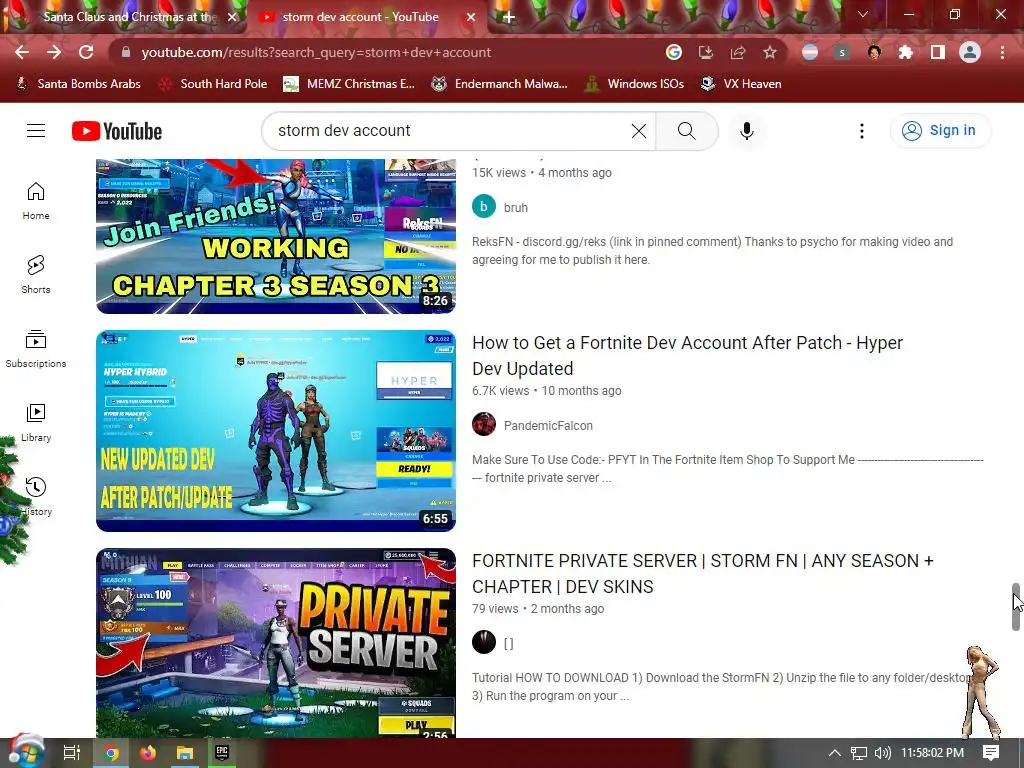Open the Chrome profile avatar

click(970, 52)
